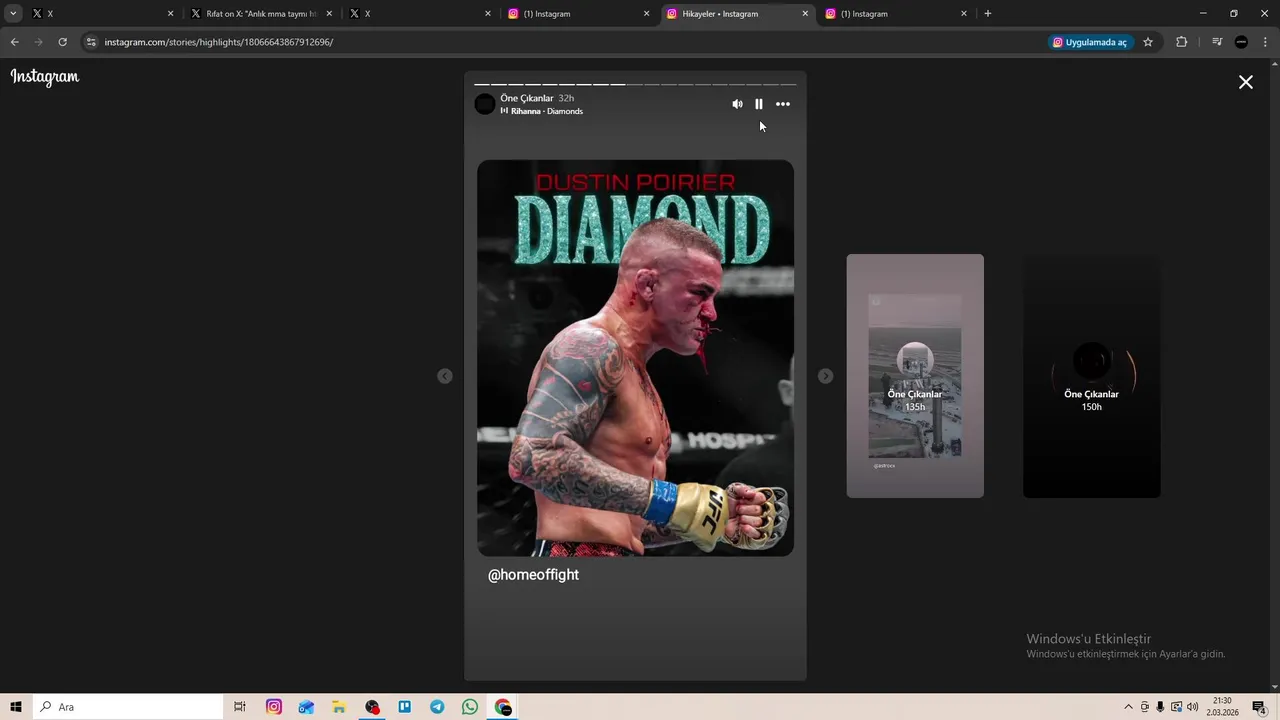Click the Dustin Poirier story image

click(x=635, y=358)
